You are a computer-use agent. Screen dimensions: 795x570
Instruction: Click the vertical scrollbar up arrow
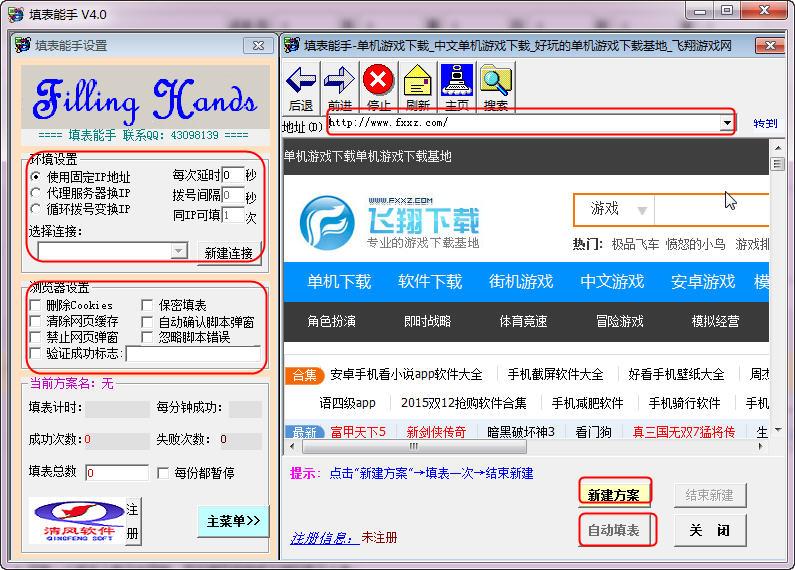pos(777,148)
